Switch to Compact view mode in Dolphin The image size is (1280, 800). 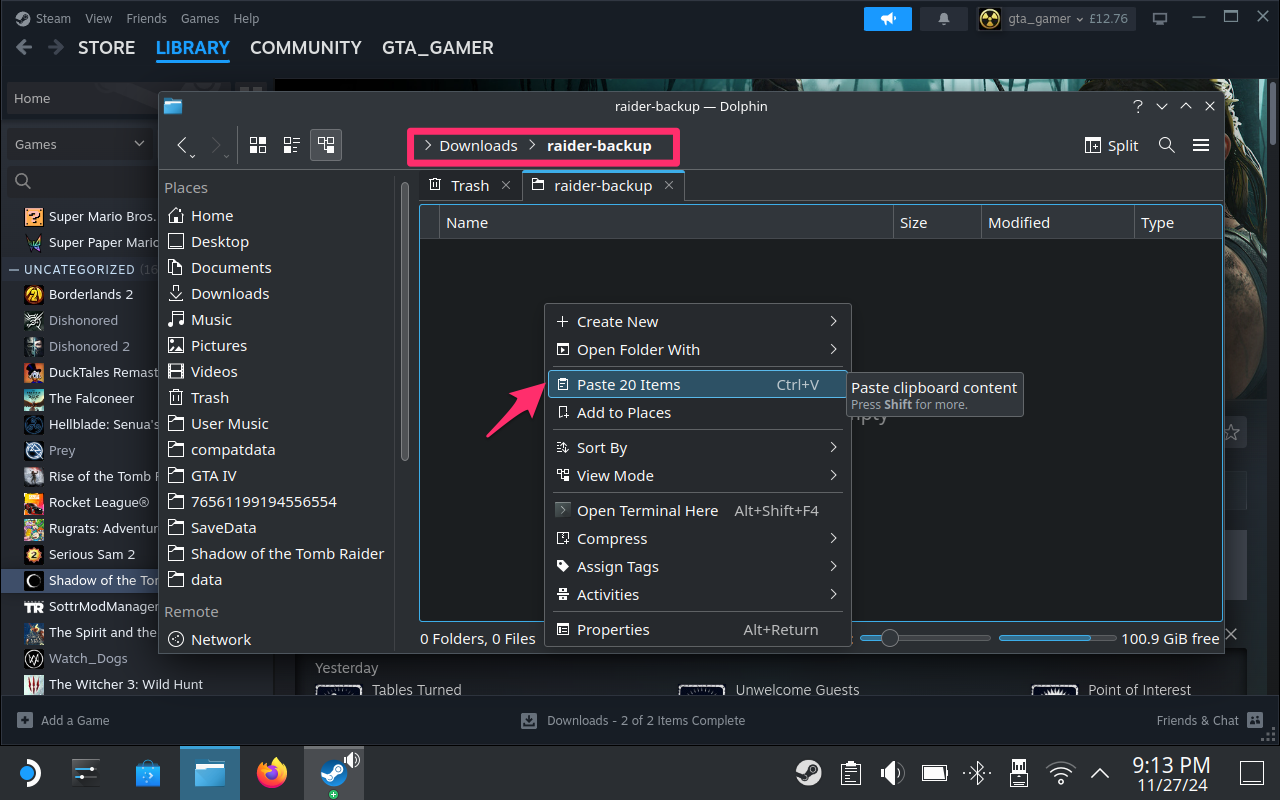point(292,145)
